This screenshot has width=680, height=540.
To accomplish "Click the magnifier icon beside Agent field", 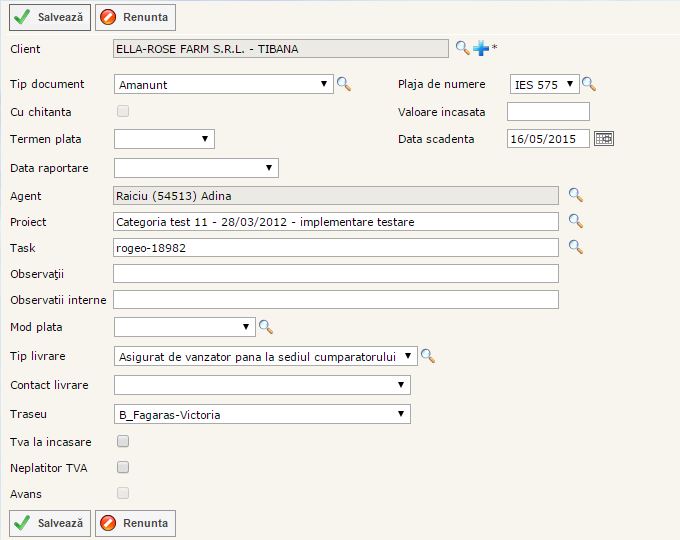I will [576, 195].
